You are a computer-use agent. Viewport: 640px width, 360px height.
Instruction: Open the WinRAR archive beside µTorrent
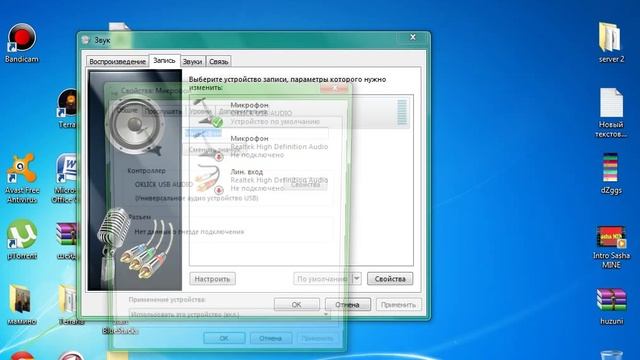pos(67,240)
